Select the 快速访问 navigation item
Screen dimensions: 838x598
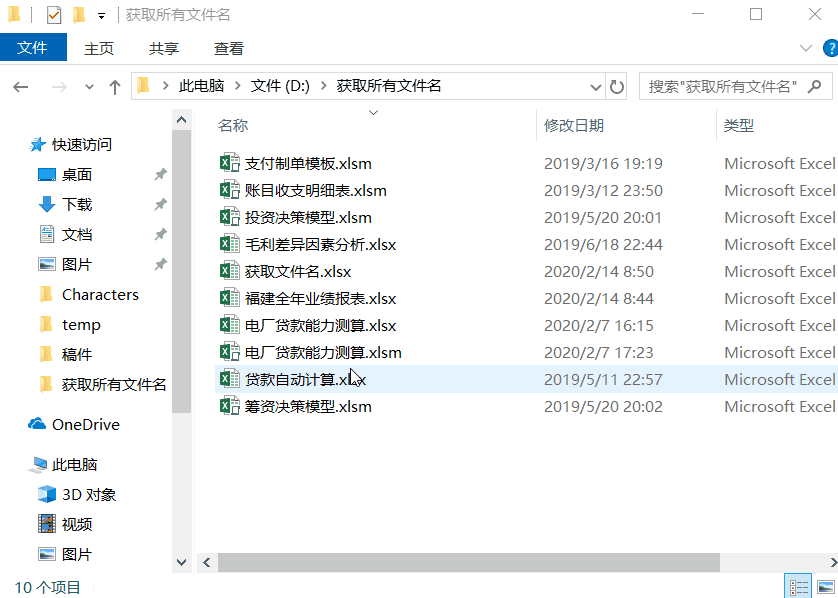pyautogui.click(x=81, y=145)
